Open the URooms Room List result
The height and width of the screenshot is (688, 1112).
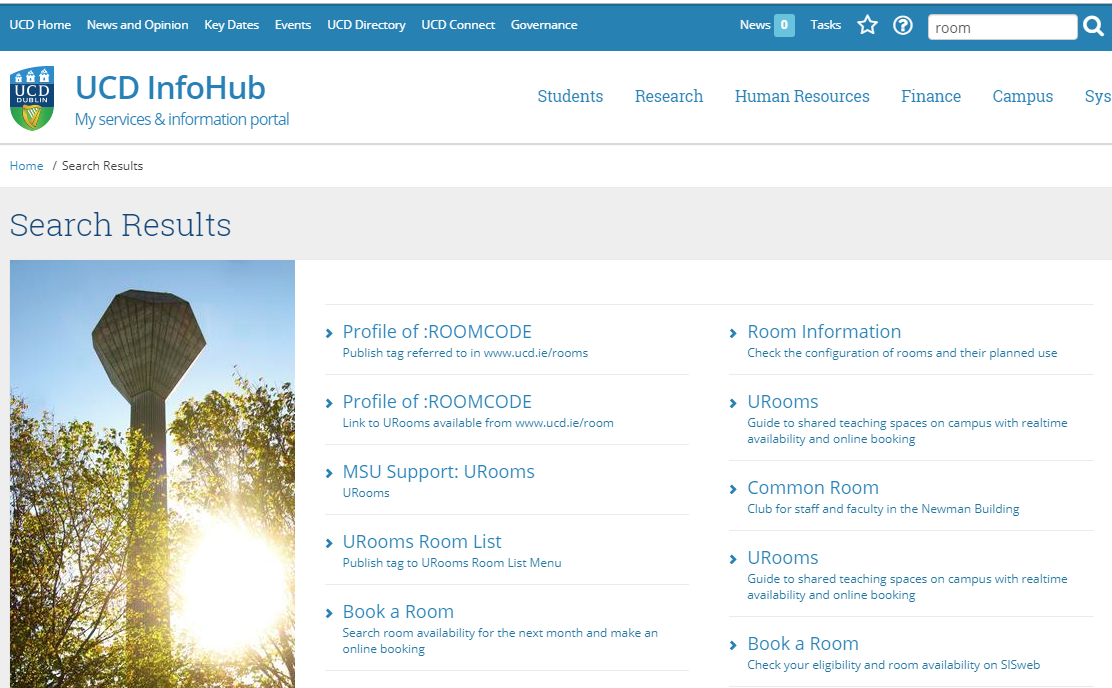[x=422, y=542]
